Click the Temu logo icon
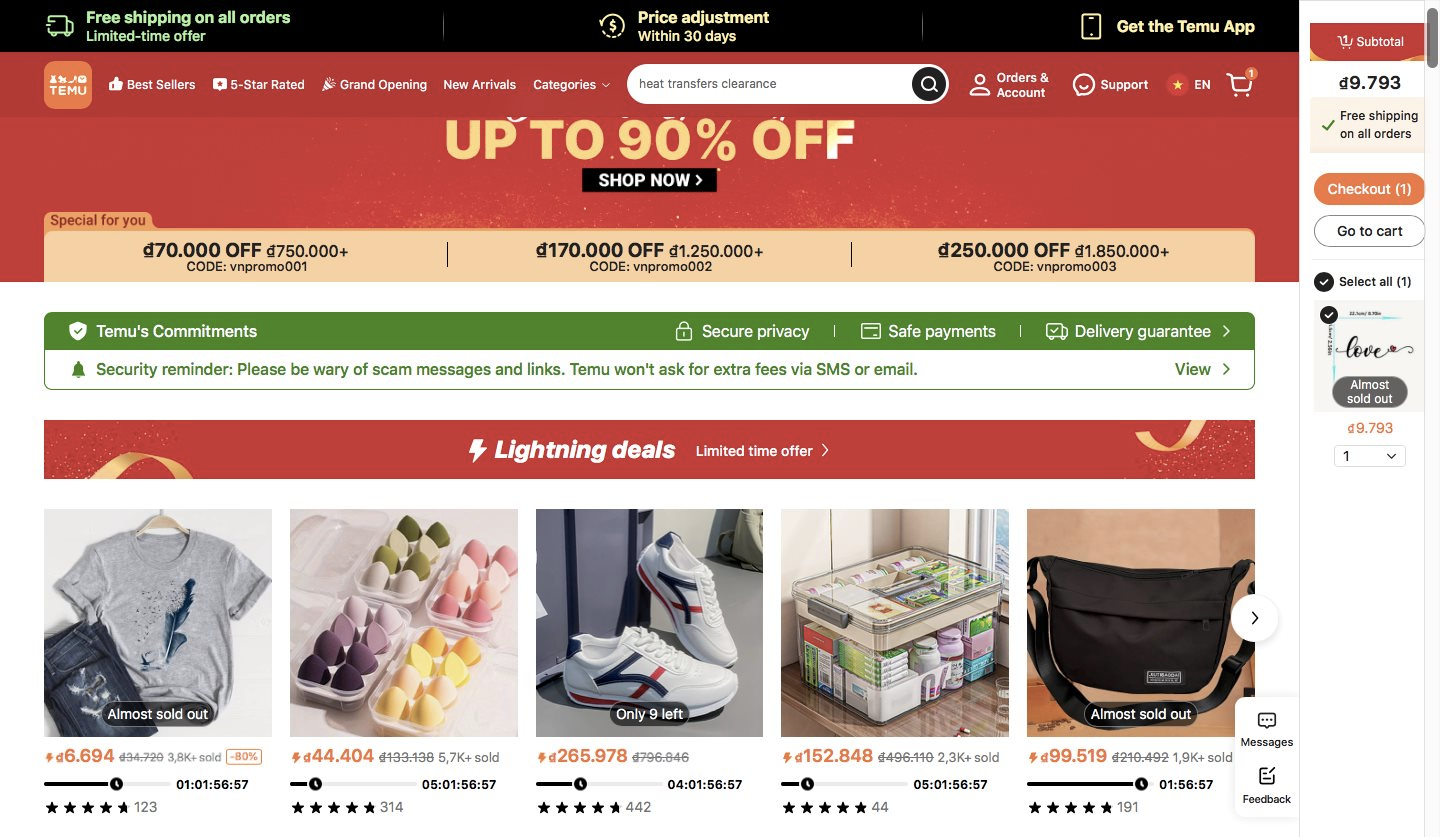Viewport: 1440px width, 837px height. [68, 85]
